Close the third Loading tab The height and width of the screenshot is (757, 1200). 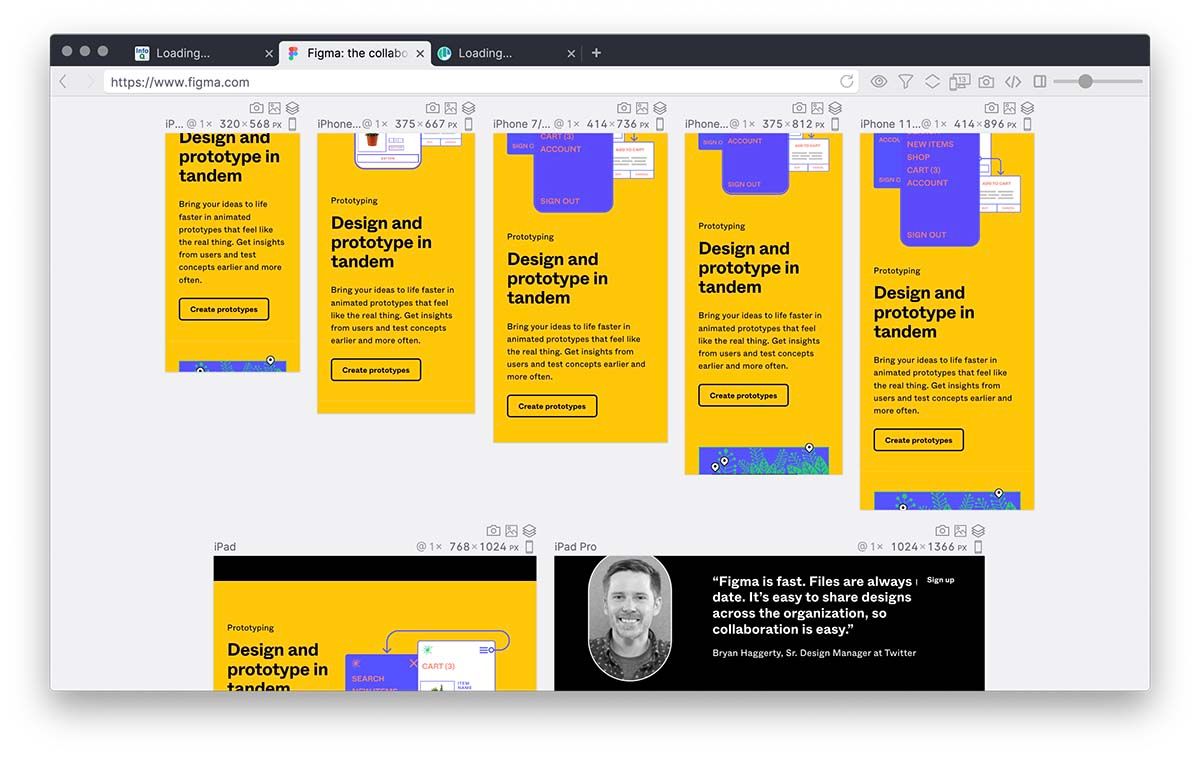(x=572, y=54)
